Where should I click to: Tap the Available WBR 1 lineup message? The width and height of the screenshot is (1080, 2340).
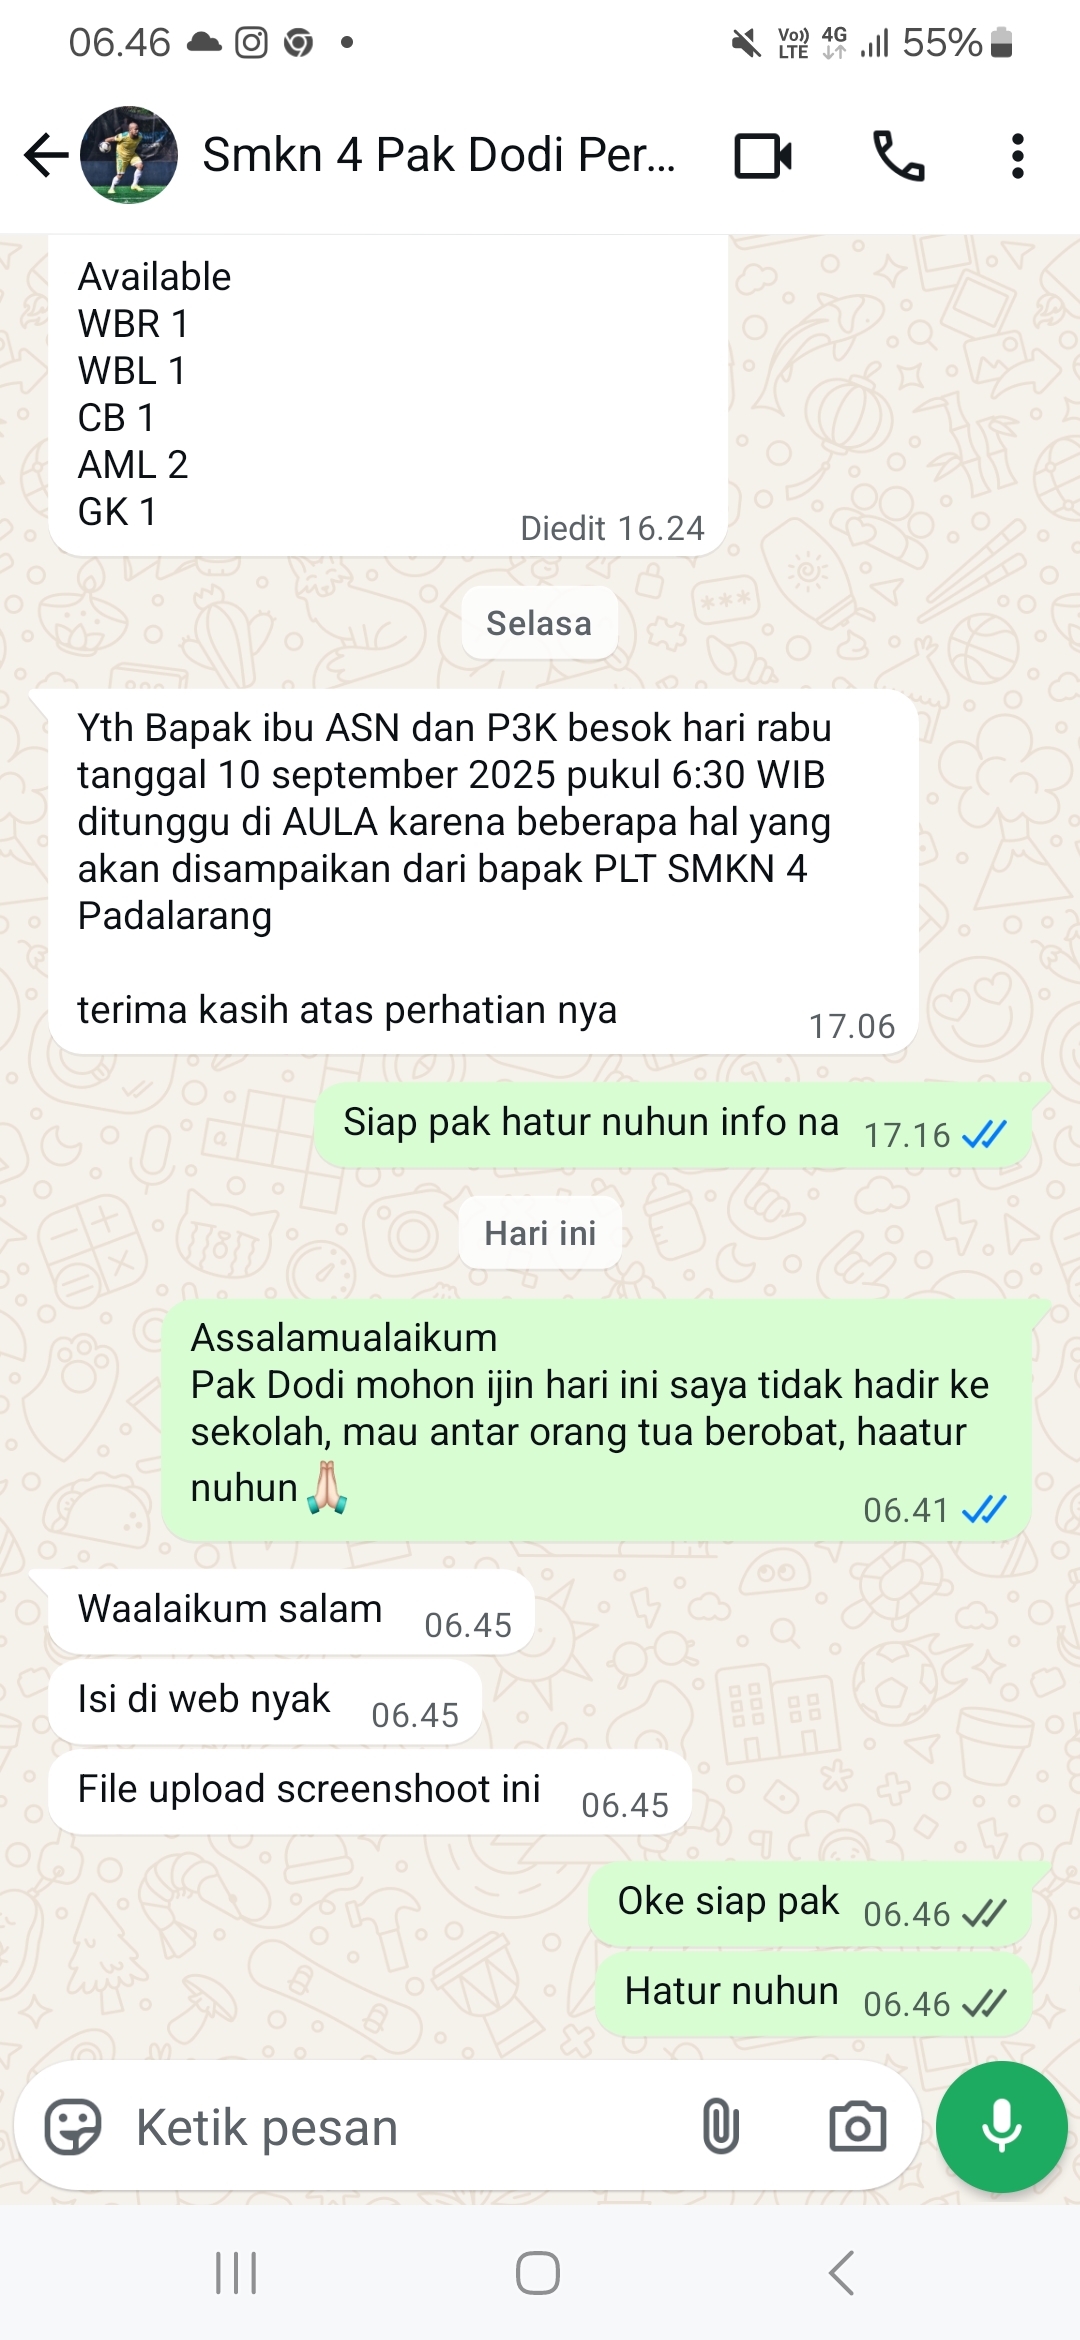(388, 395)
